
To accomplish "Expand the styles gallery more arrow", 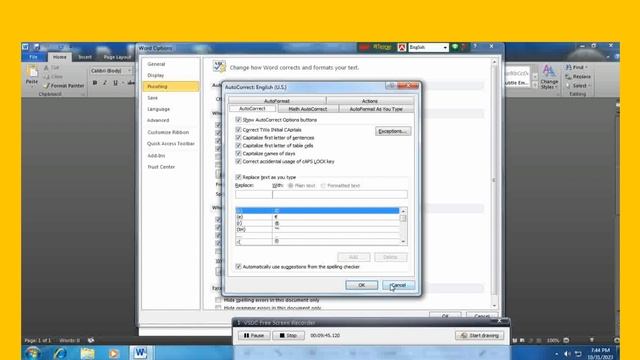I will (x=535, y=84).
